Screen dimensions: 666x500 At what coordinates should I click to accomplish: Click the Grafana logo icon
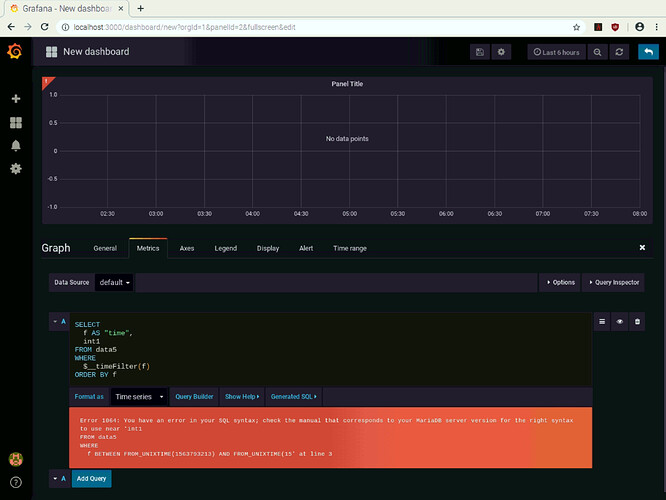point(15,51)
